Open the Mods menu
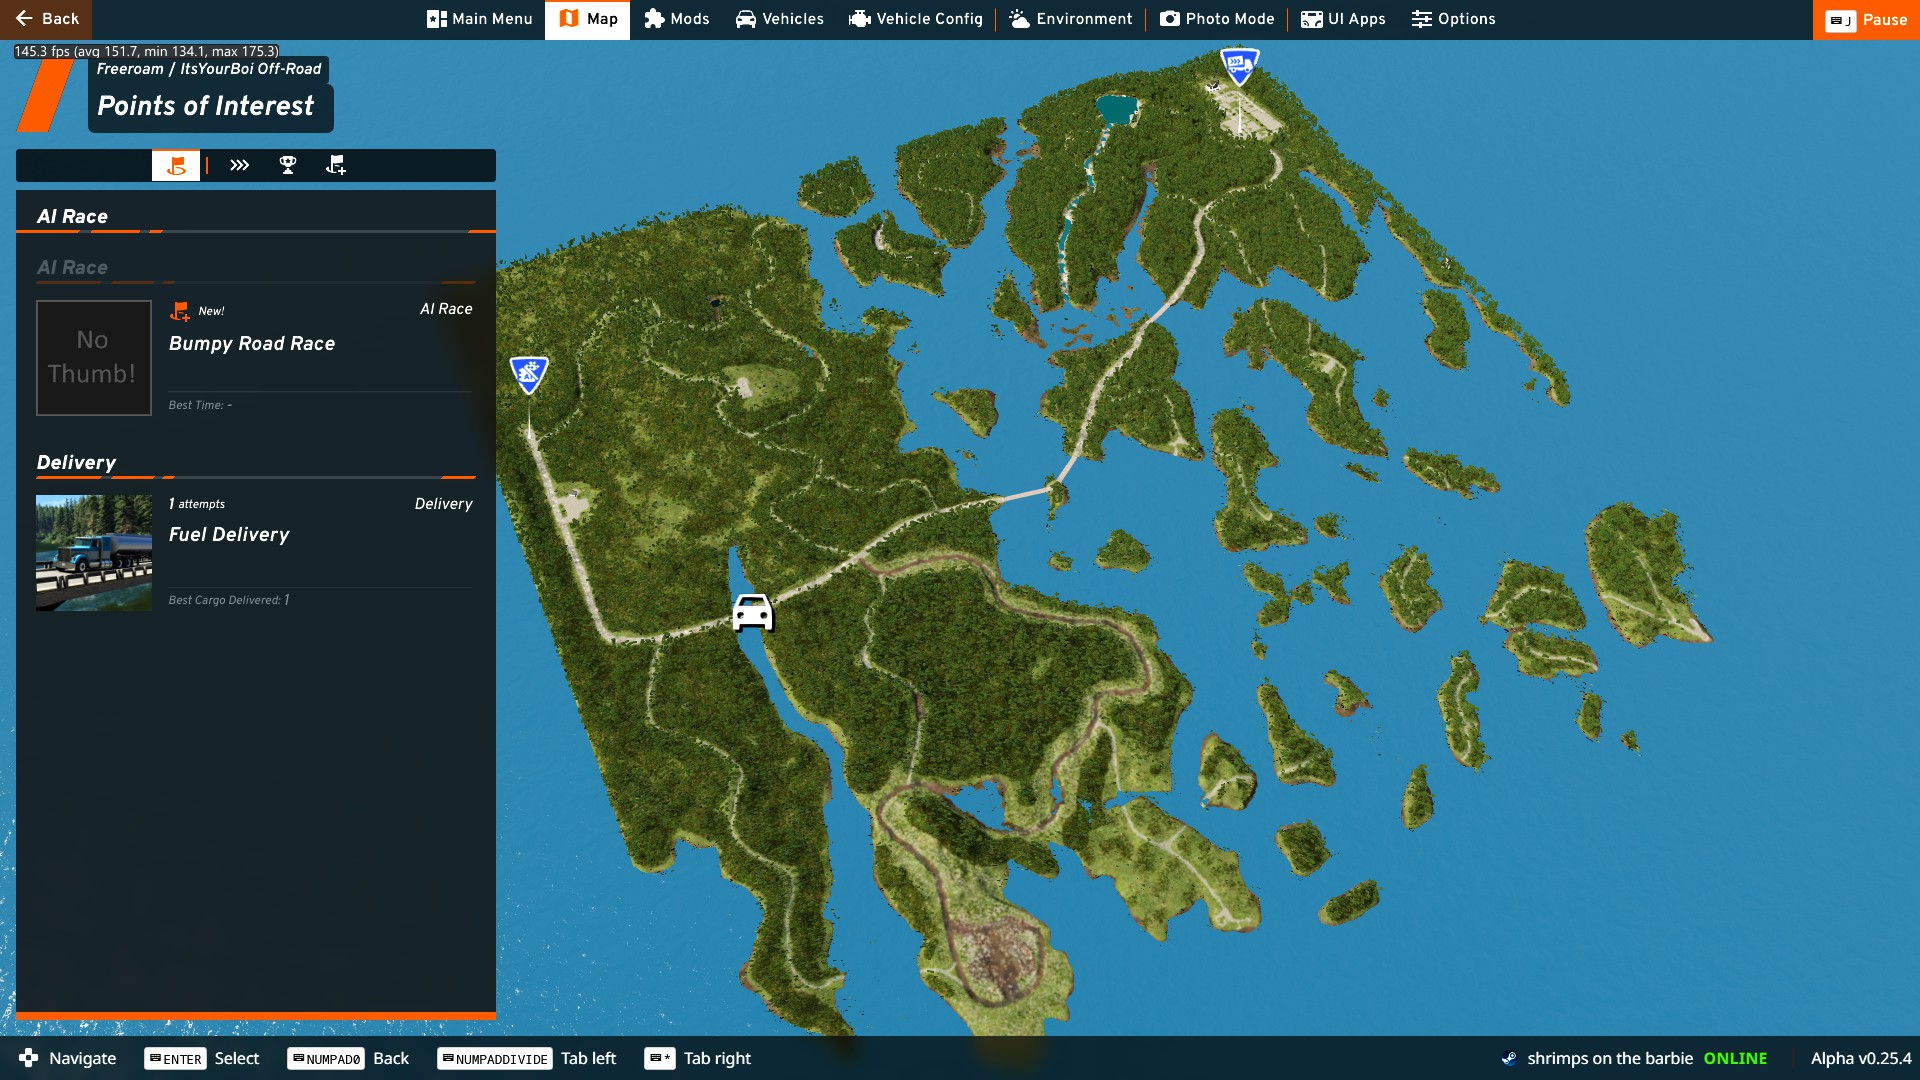 pyautogui.click(x=677, y=19)
